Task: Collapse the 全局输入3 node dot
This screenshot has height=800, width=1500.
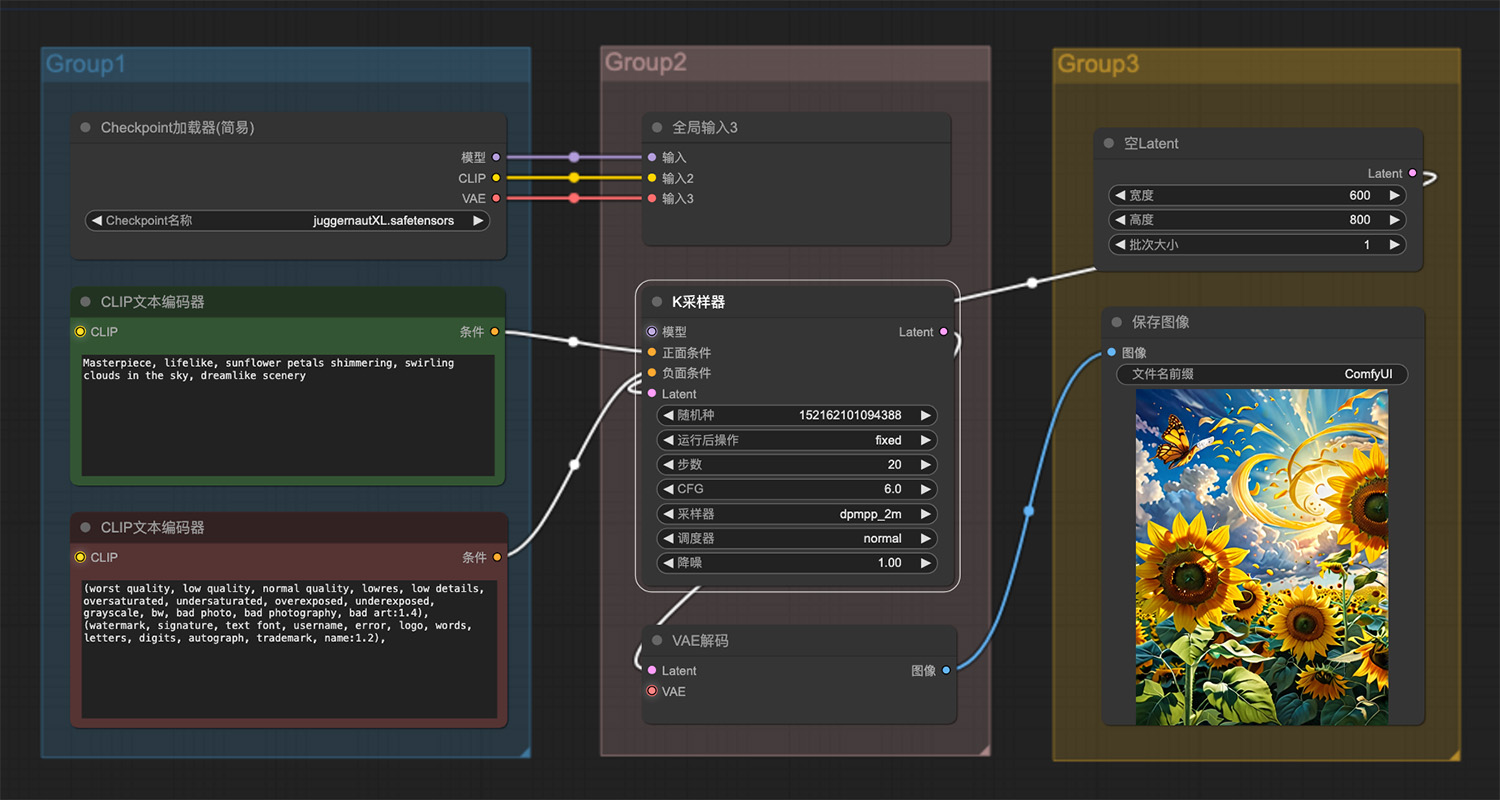Action: [x=657, y=128]
